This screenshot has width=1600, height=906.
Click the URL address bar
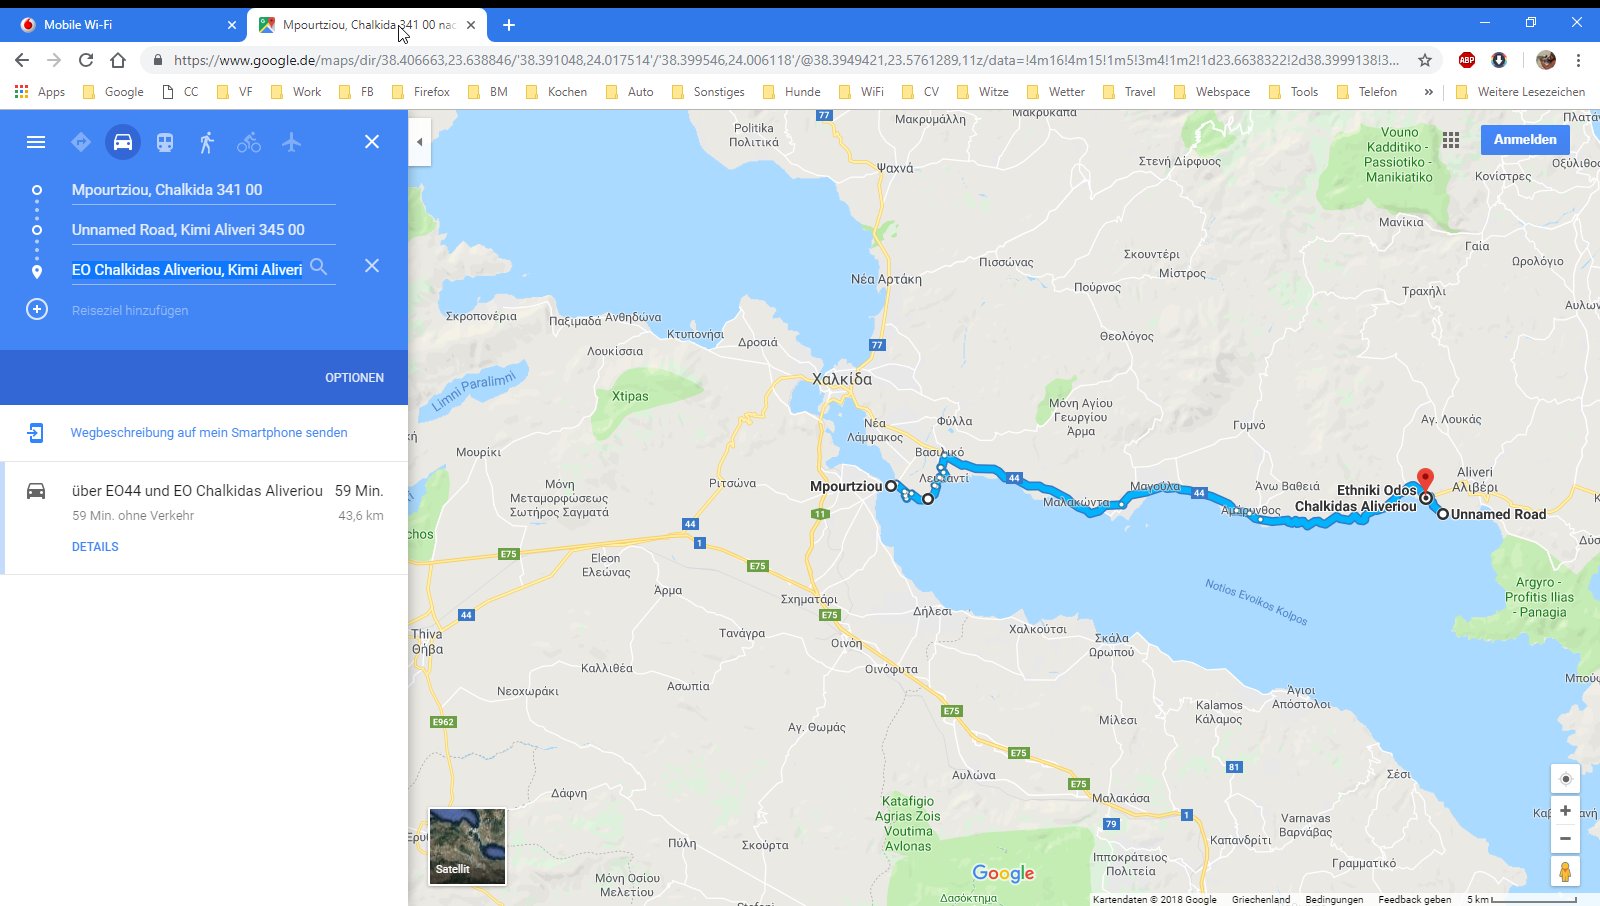pyautogui.click(x=786, y=60)
